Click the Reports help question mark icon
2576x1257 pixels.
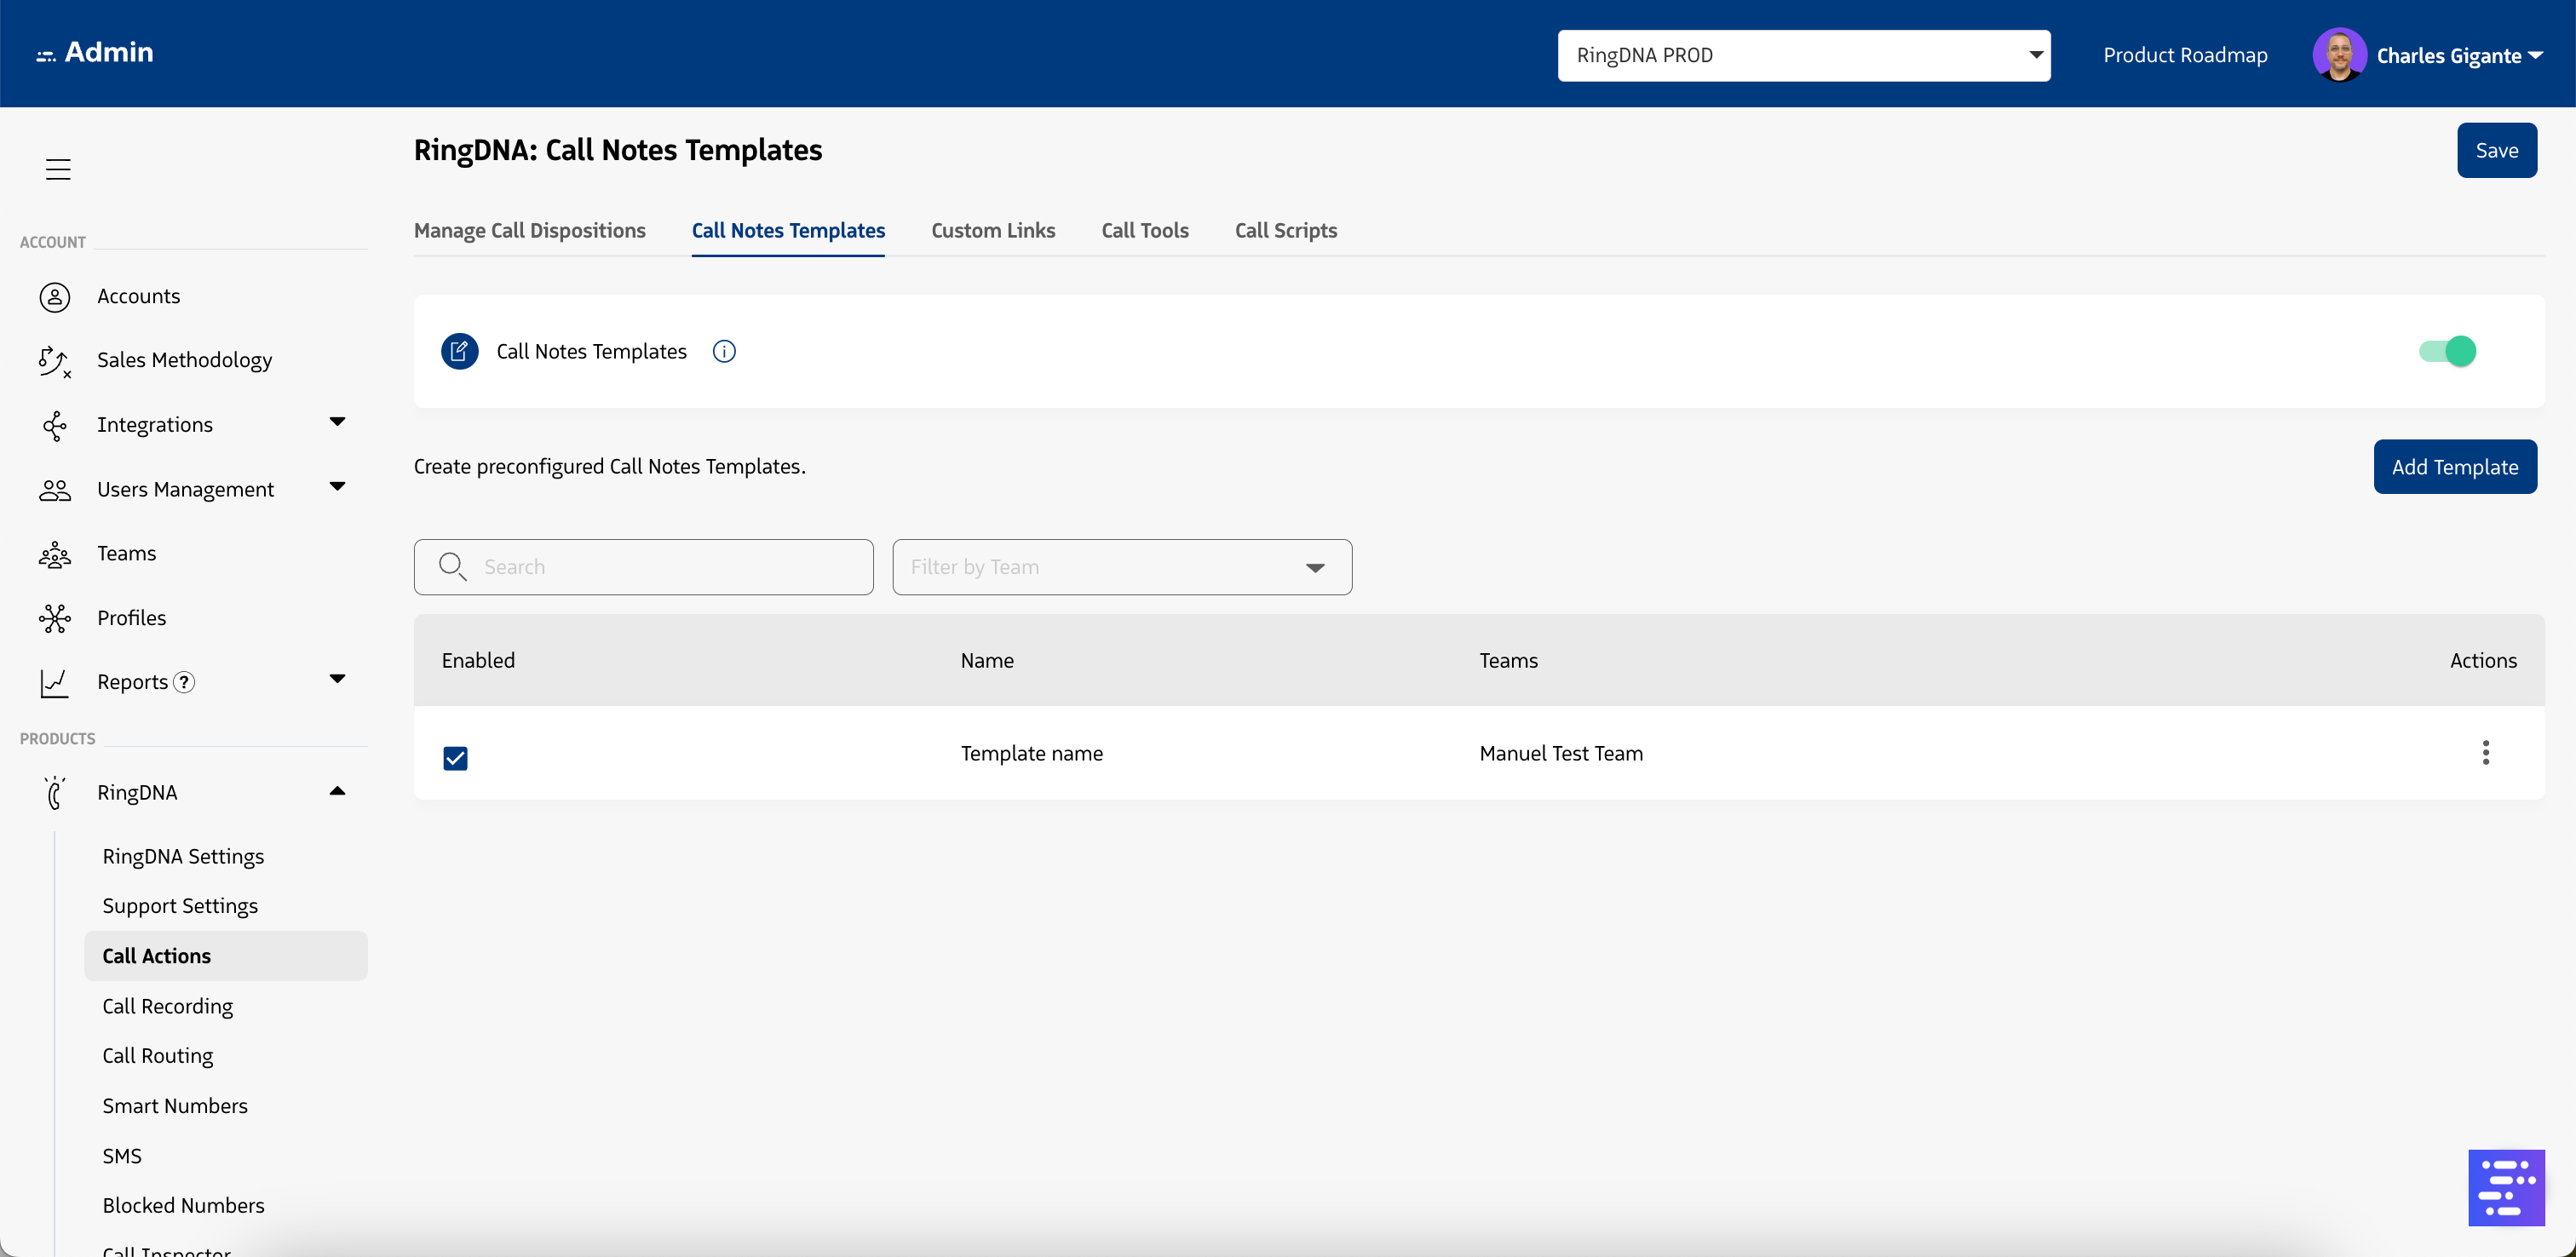184,682
